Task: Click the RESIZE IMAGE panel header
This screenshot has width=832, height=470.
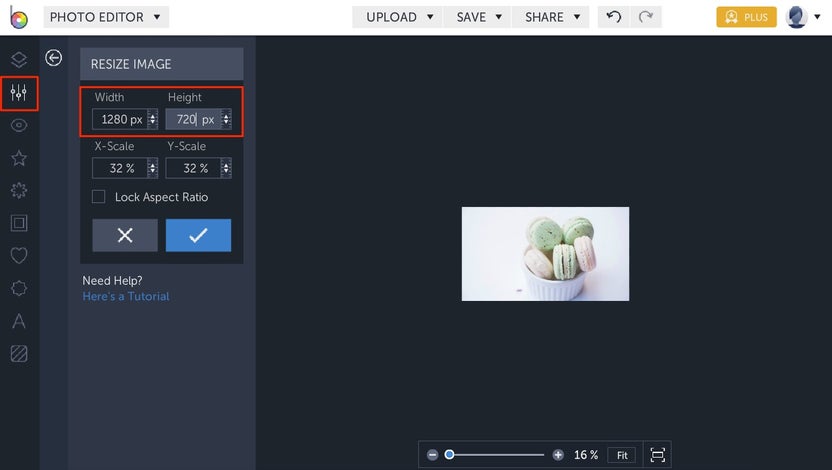Action: 162,64
